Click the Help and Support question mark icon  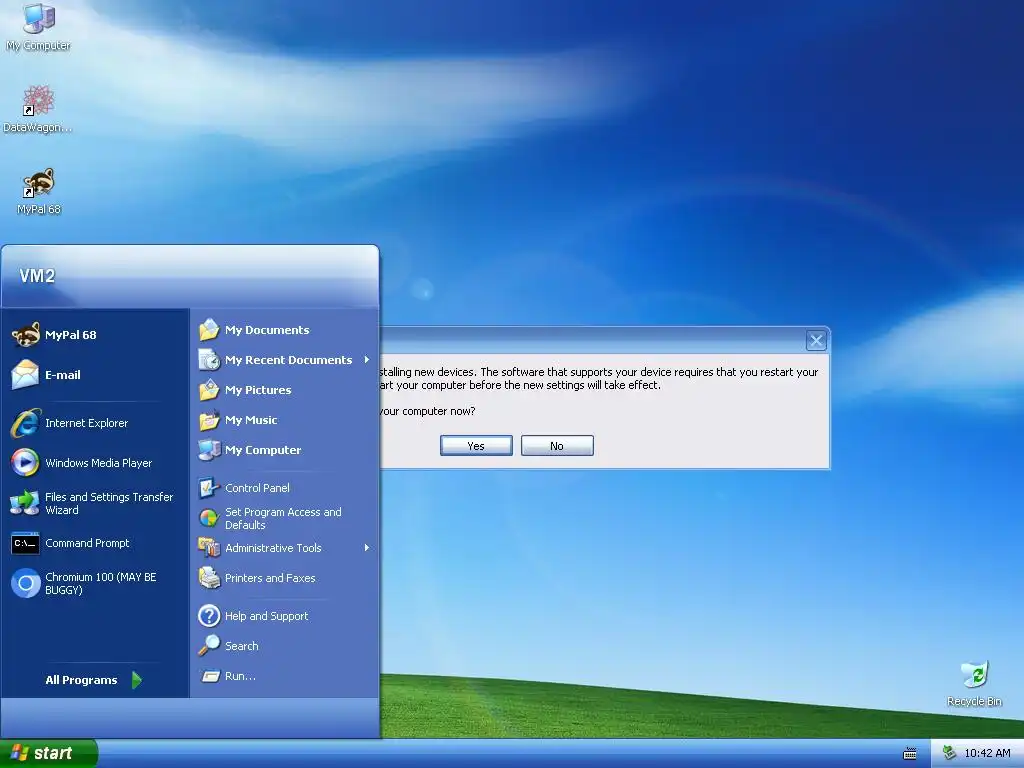pyautogui.click(x=209, y=616)
